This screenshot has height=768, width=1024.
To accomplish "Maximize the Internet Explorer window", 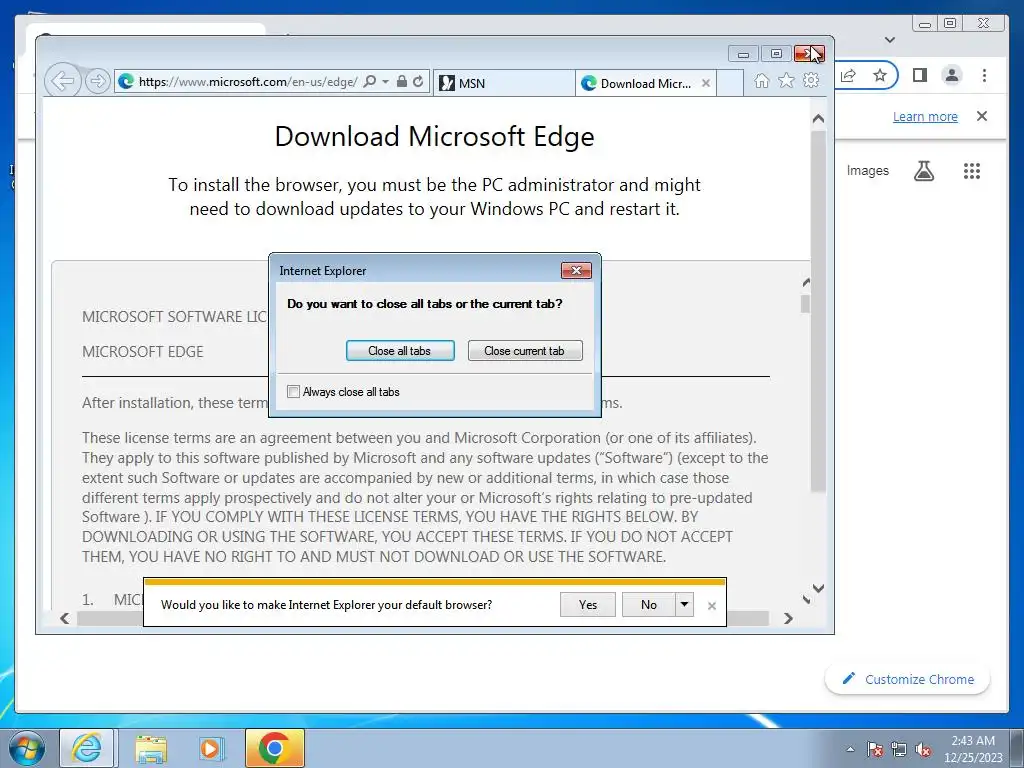I will [776, 54].
